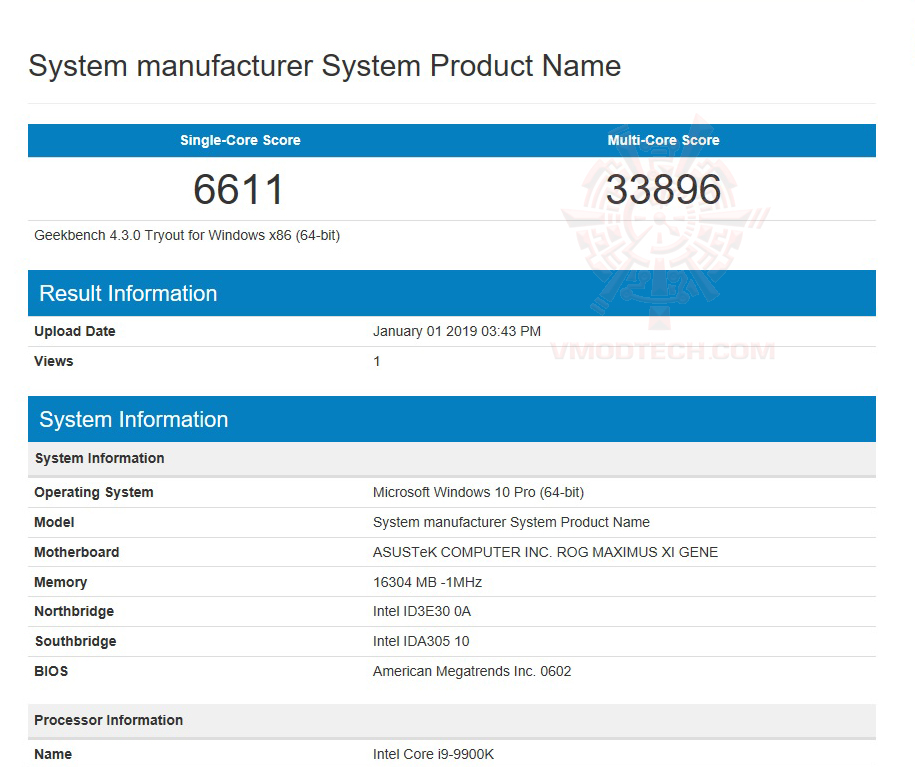The image size is (915, 767).
Task: Open the System Information section header
Action: (x=133, y=419)
